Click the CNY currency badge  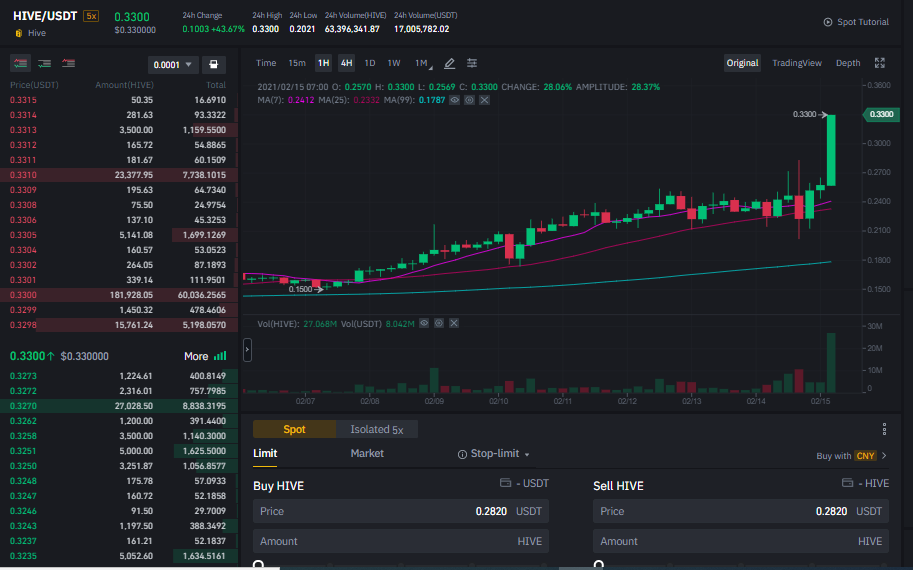865,456
